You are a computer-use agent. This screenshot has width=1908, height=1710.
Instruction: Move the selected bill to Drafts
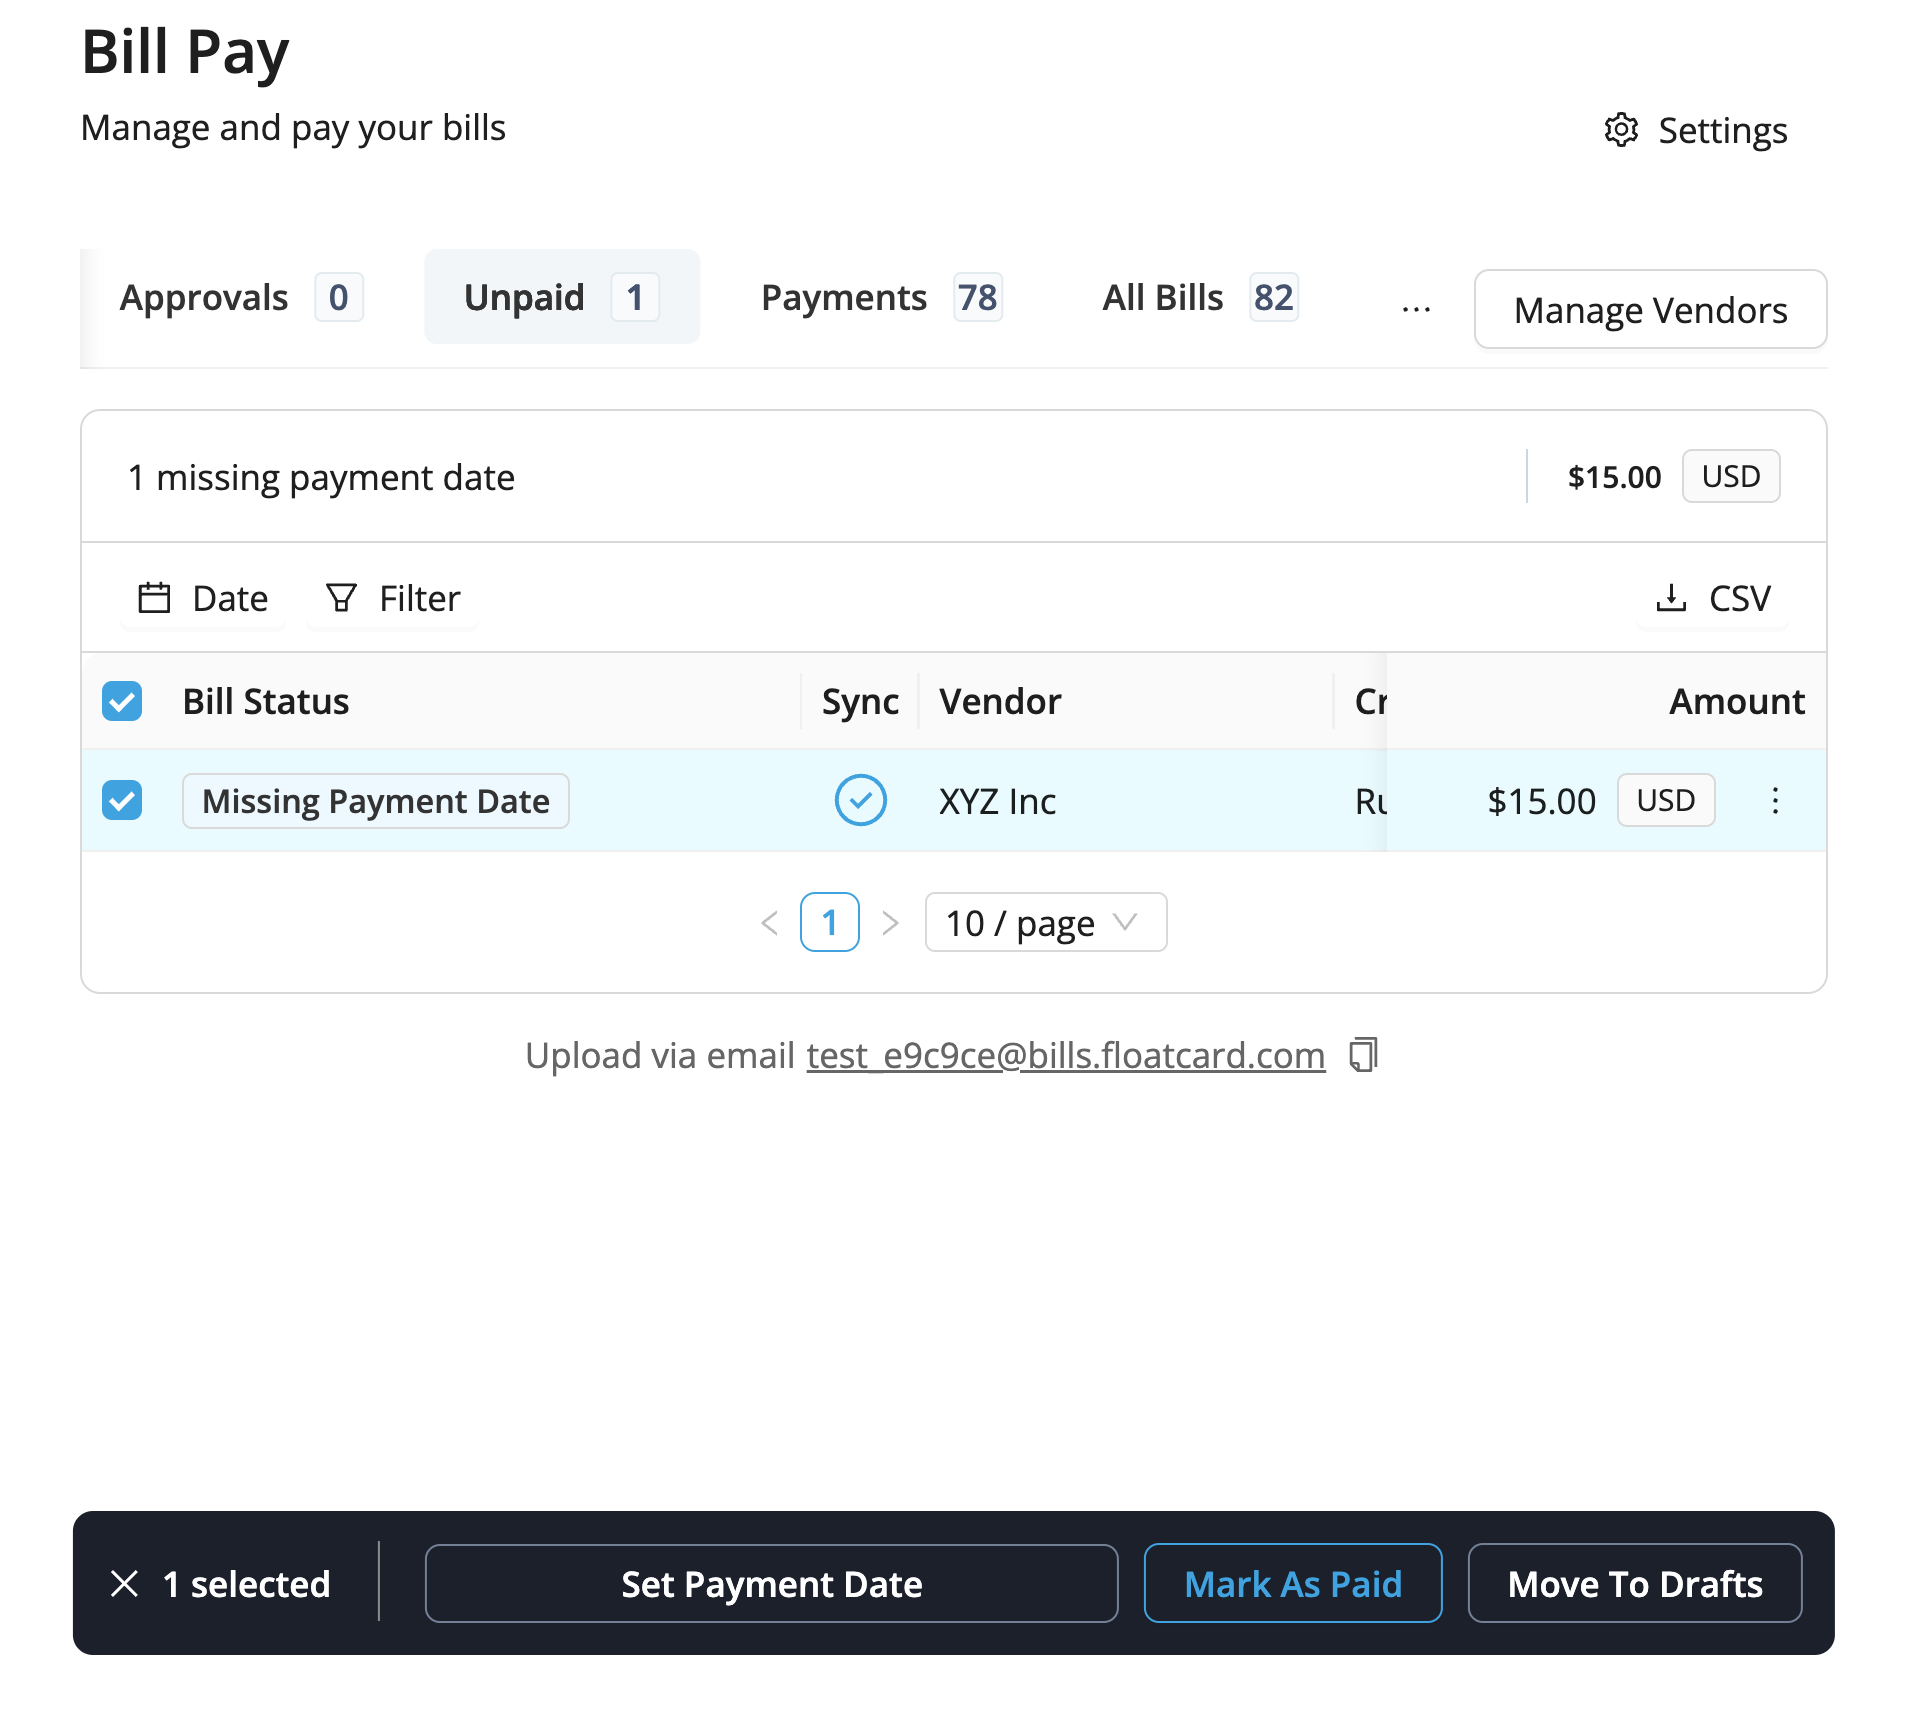click(x=1634, y=1583)
